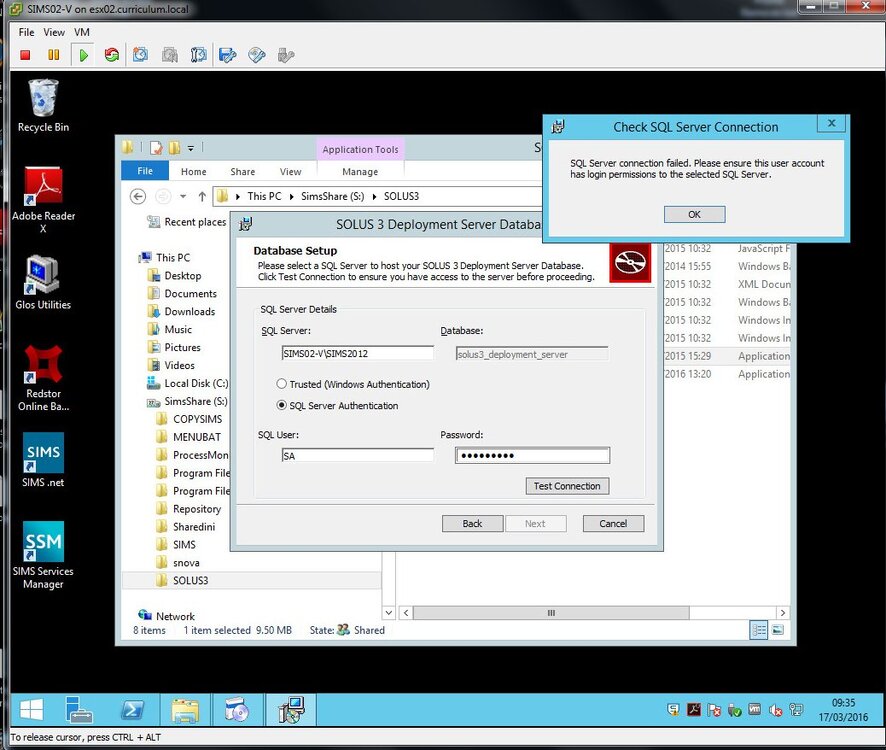The height and width of the screenshot is (750, 886).
Task: Click the Redstor Online Backup desktop icon
Action: click(43, 378)
